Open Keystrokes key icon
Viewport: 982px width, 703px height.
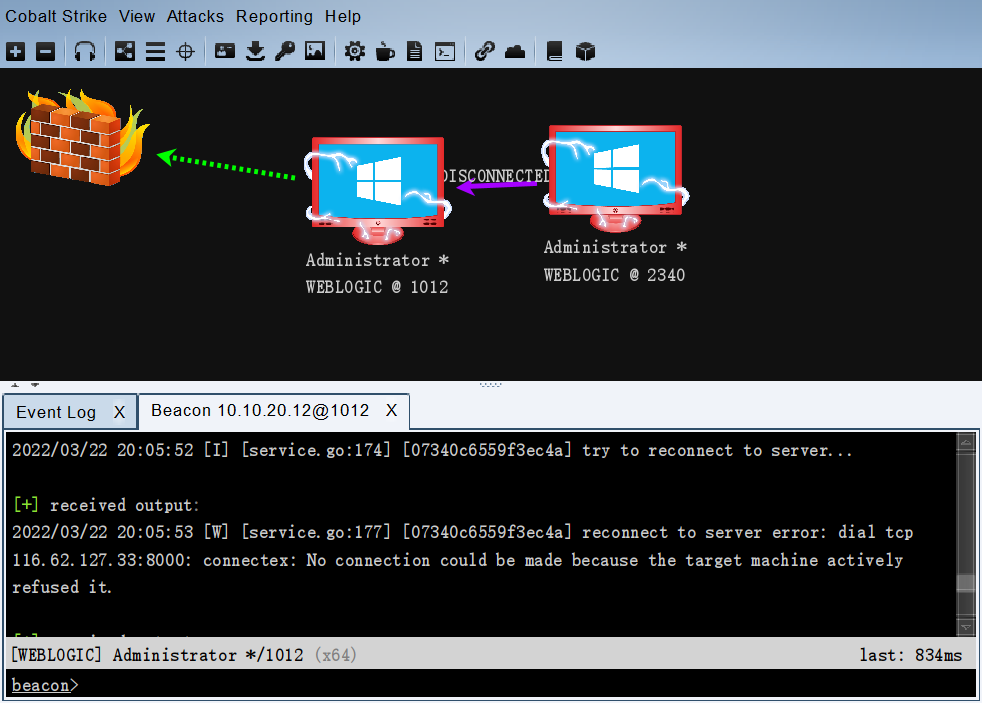285,51
